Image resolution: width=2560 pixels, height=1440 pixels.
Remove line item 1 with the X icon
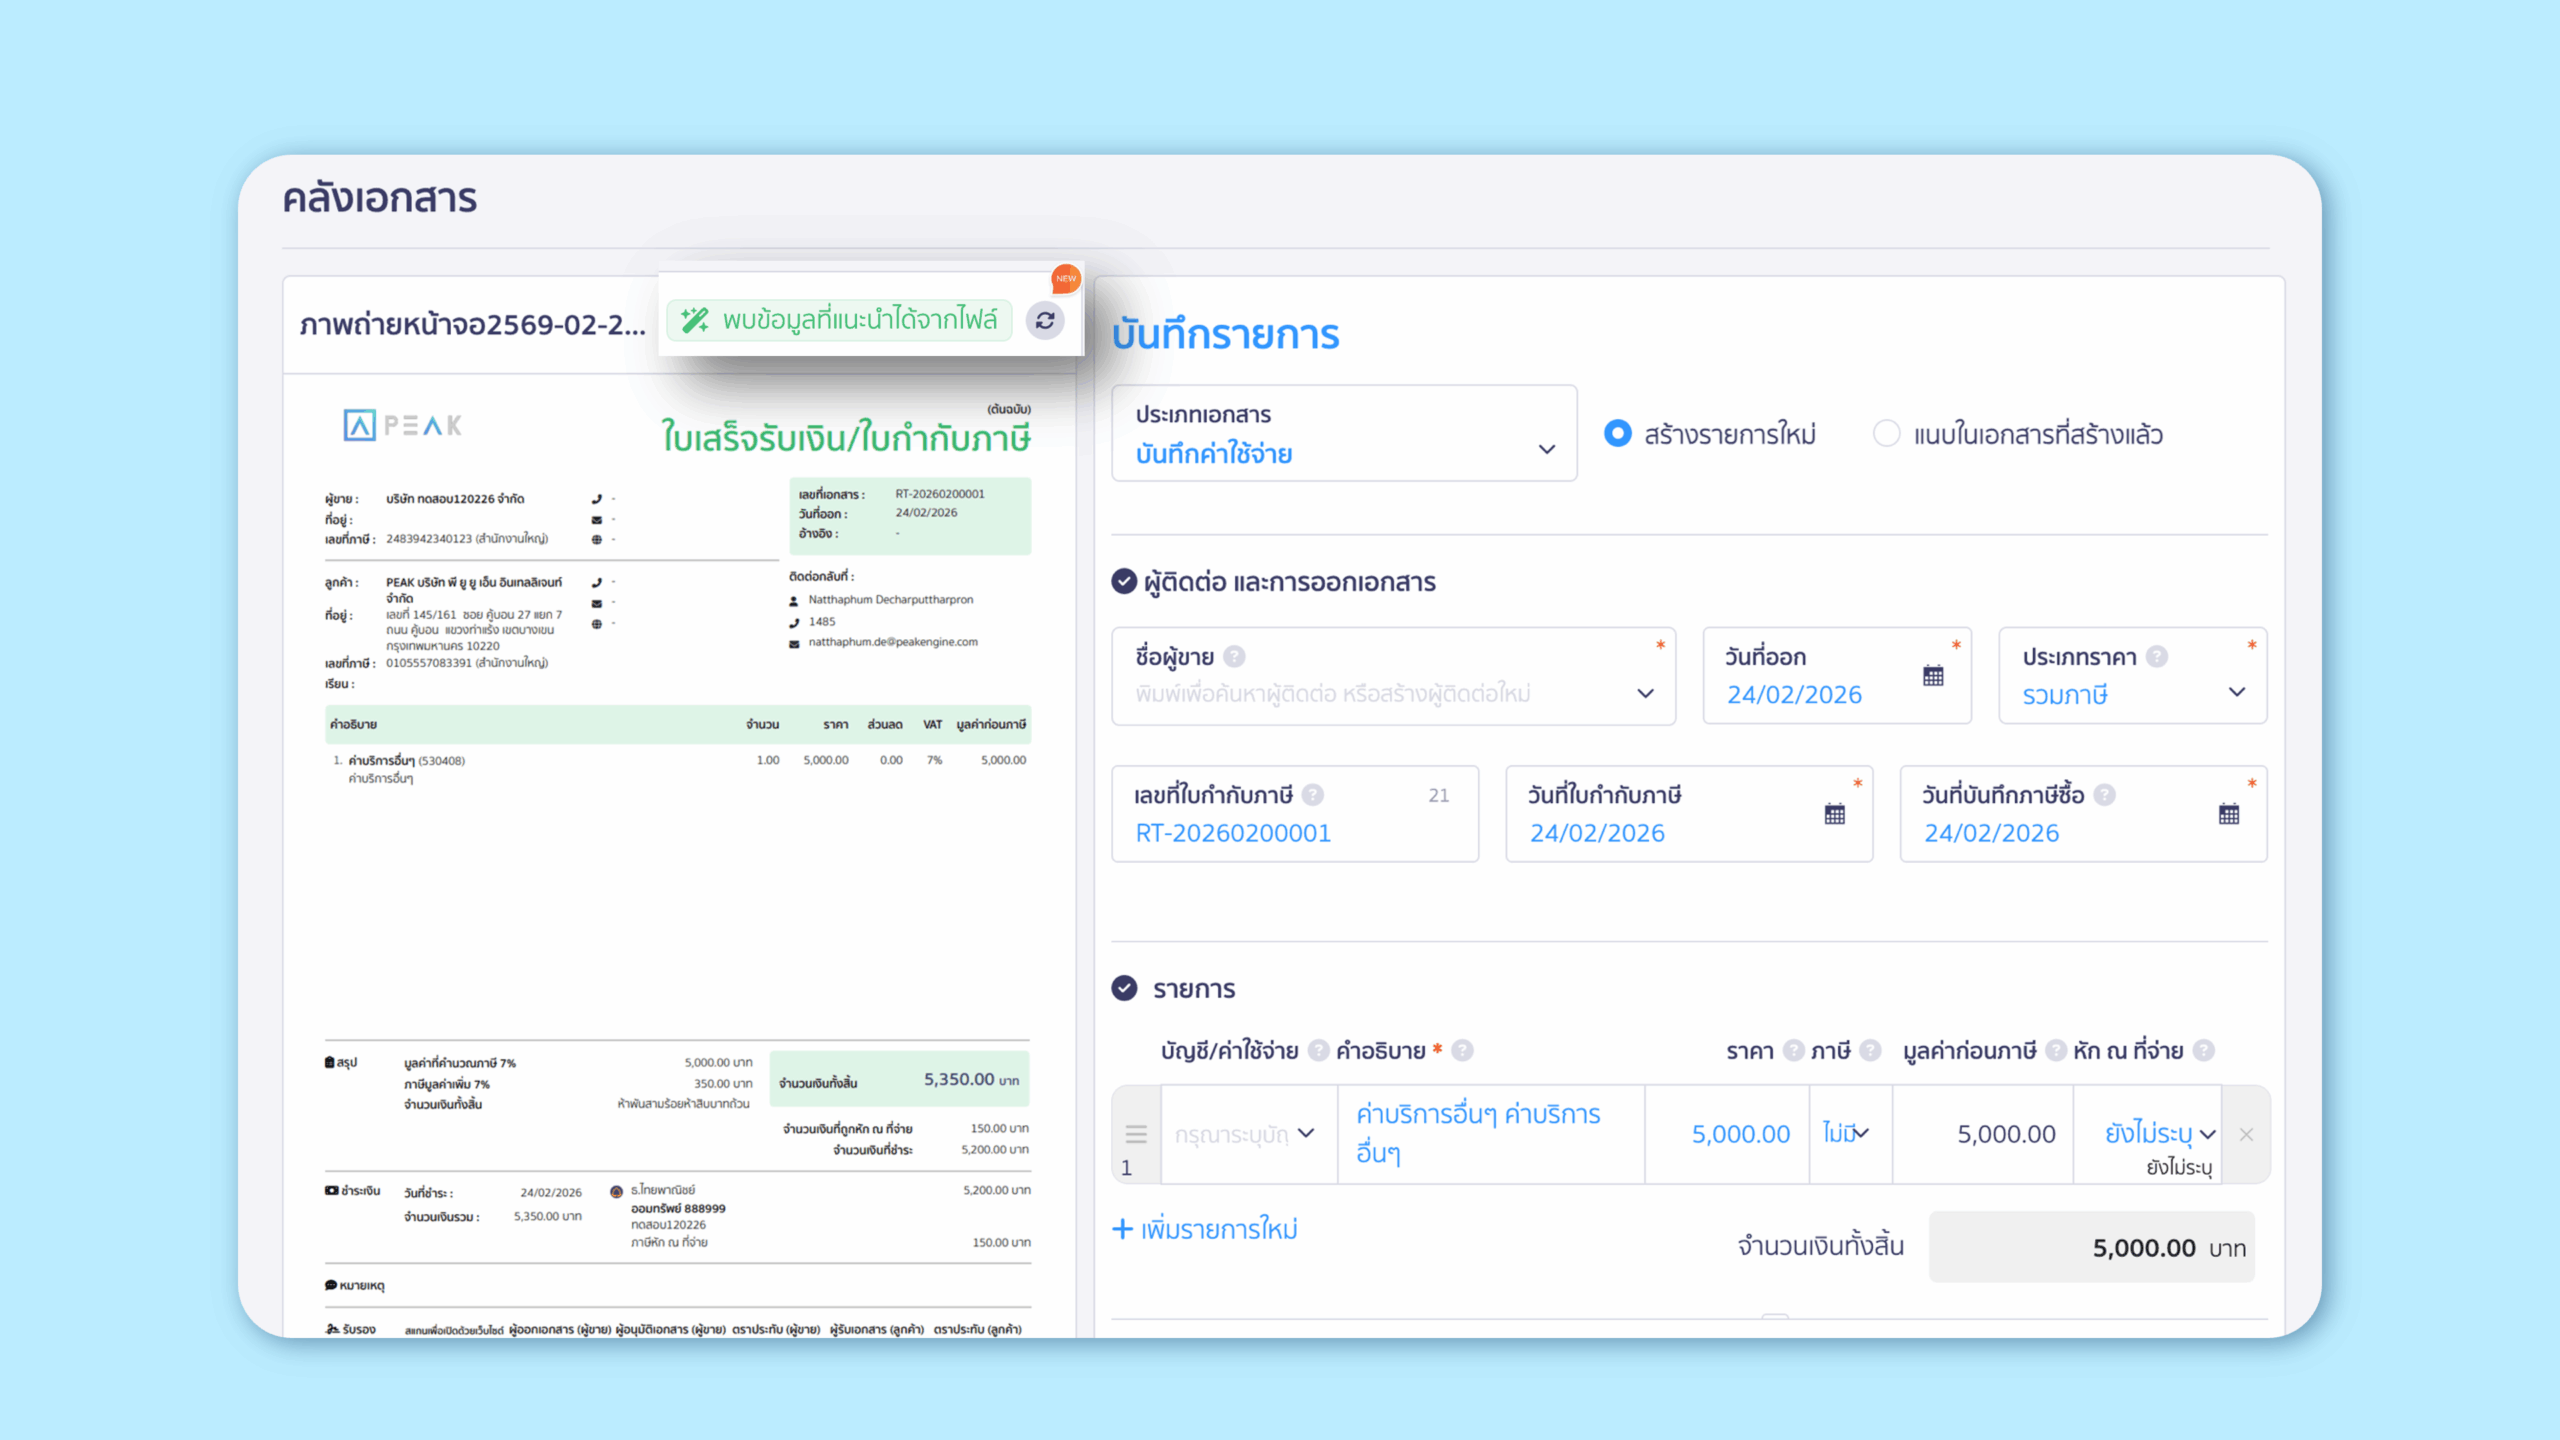pyautogui.click(x=2246, y=1134)
